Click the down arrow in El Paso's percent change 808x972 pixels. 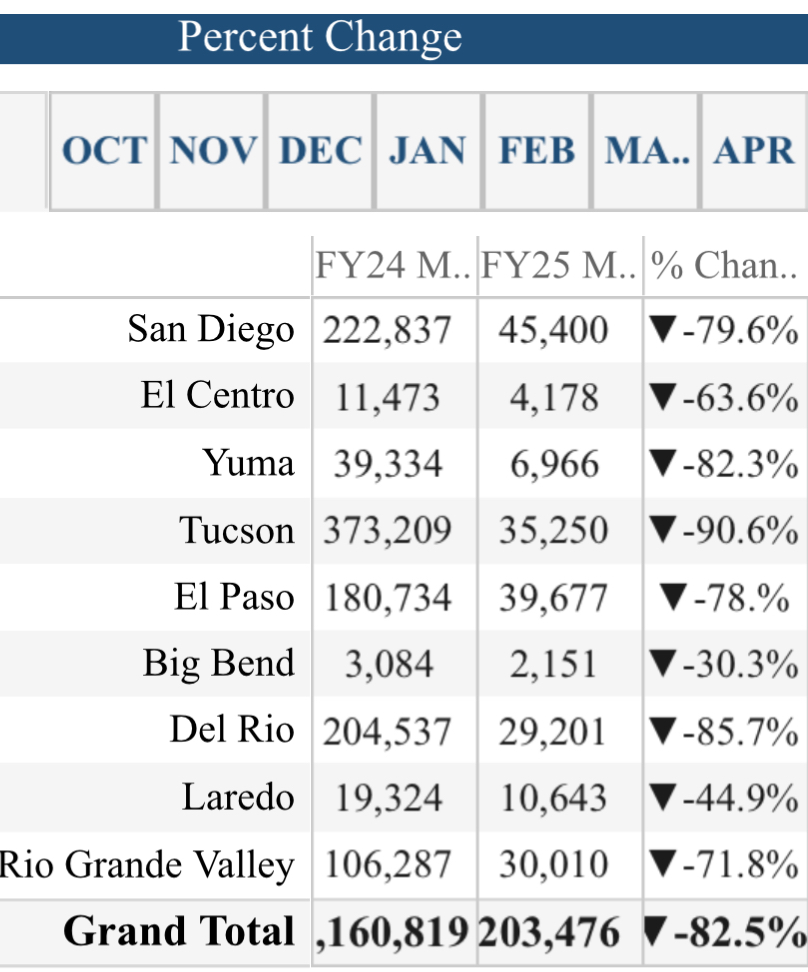click(x=673, y=597)
